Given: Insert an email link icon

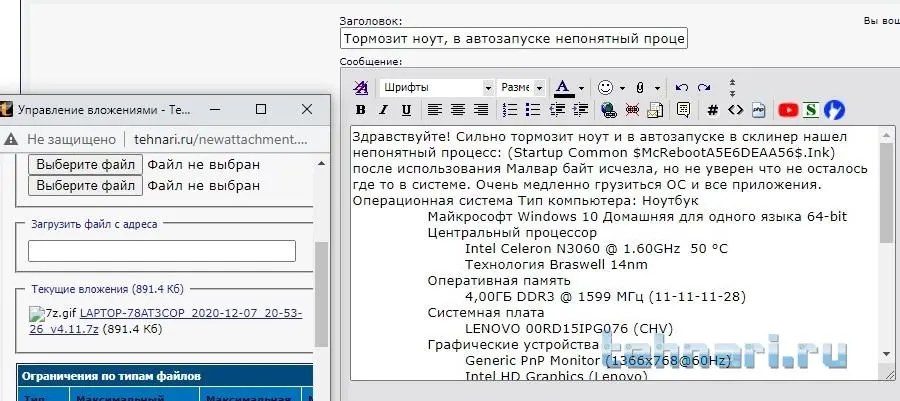Looking at the screenshot, I should (655, 110).
